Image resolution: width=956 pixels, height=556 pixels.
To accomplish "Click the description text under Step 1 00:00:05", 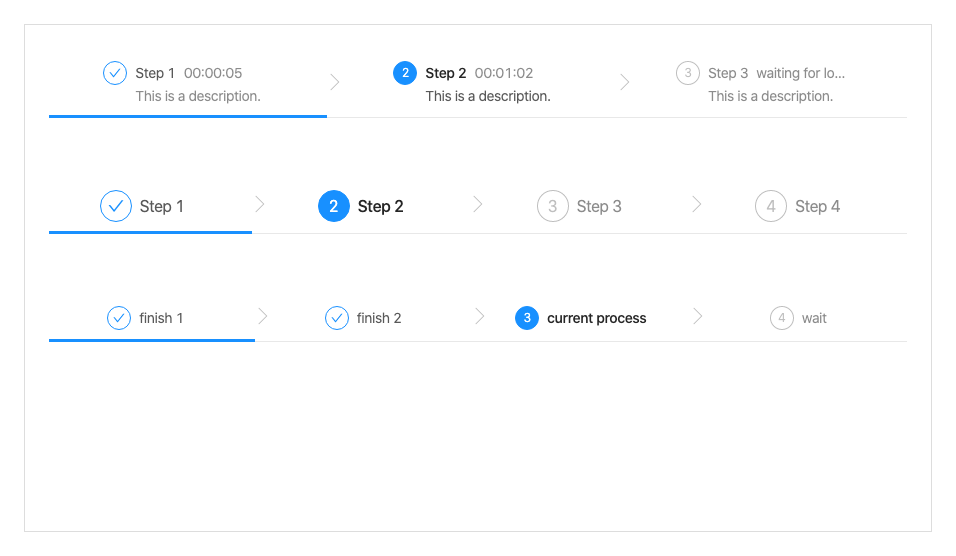I will pyautogui.click(x=198, y=96).
